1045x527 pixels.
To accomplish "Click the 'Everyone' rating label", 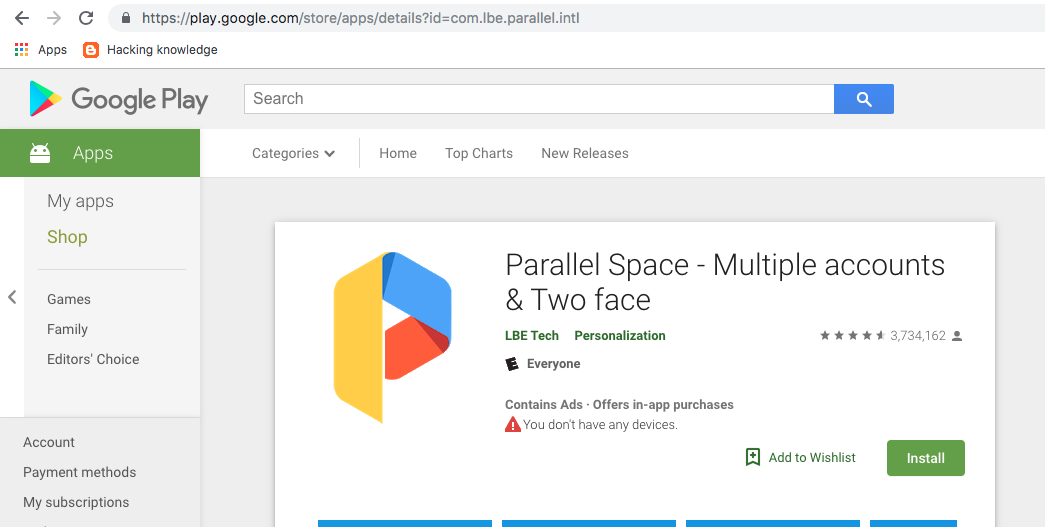I will 553,364.
